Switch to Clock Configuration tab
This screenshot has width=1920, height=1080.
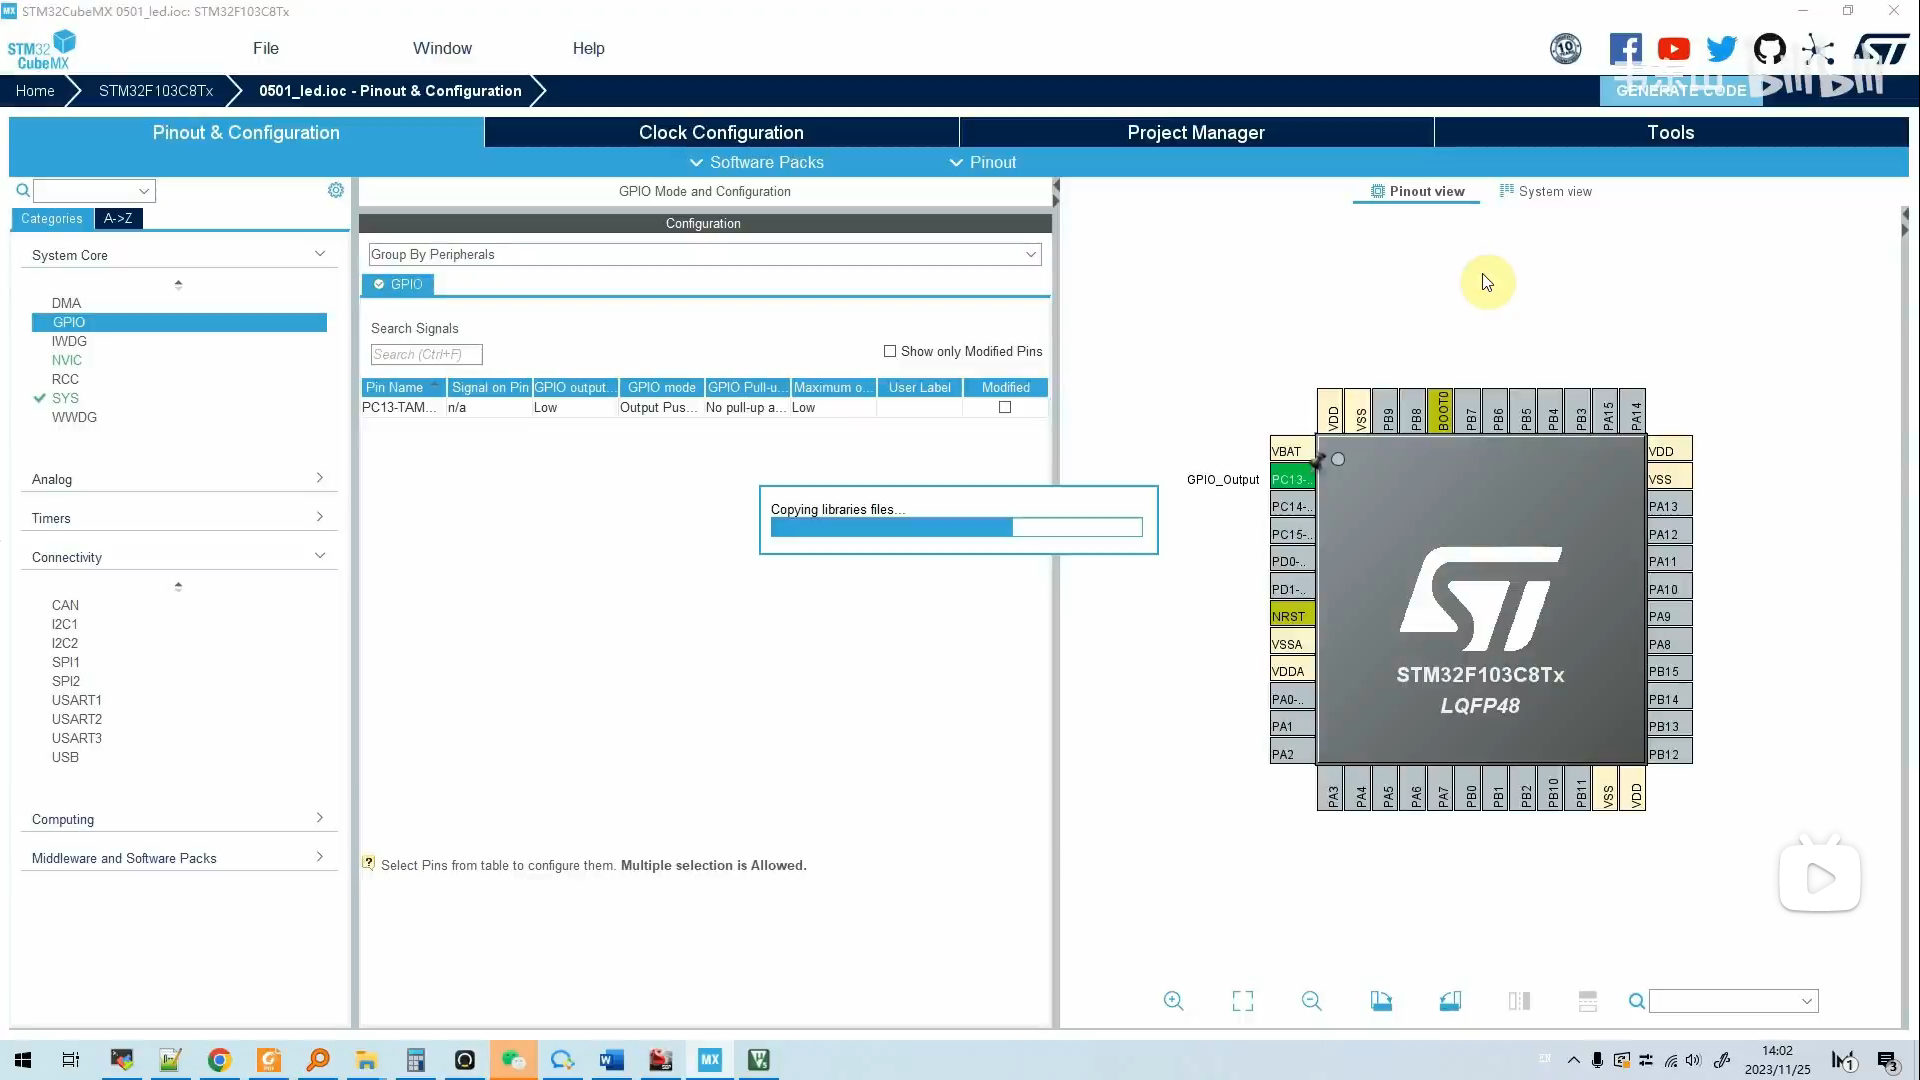coord(721,132)
